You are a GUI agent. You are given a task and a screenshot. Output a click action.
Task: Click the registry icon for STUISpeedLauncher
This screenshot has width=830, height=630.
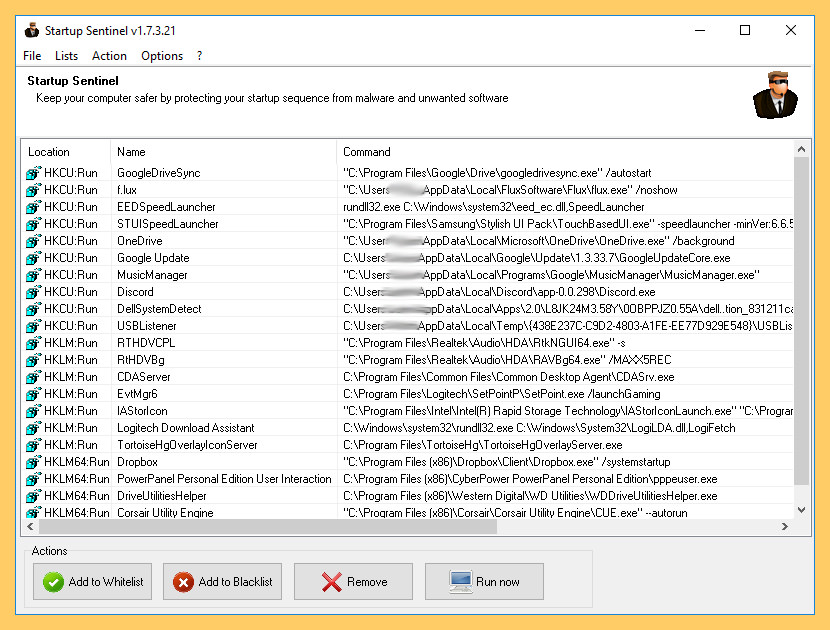click(x=33, y=223)
